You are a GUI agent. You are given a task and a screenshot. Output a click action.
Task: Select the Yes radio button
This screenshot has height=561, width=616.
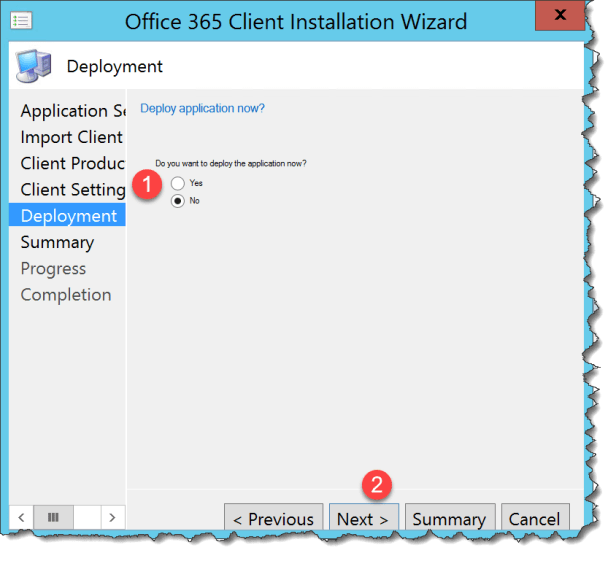pyautogui.click(x=178, y=183)
